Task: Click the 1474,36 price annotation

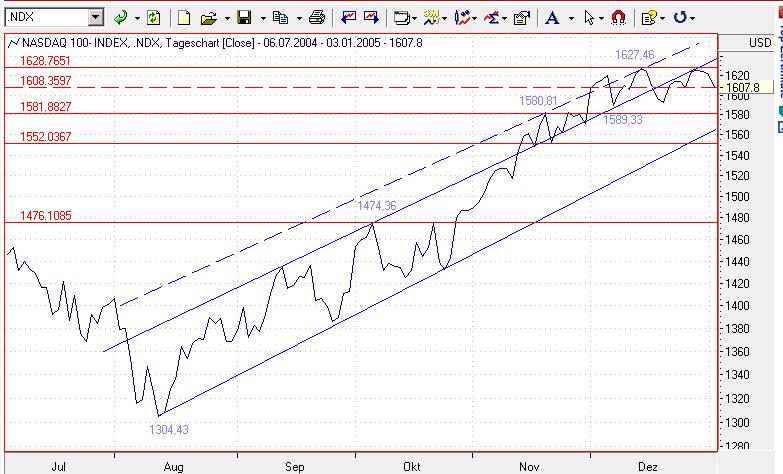Action: (377, 206)
